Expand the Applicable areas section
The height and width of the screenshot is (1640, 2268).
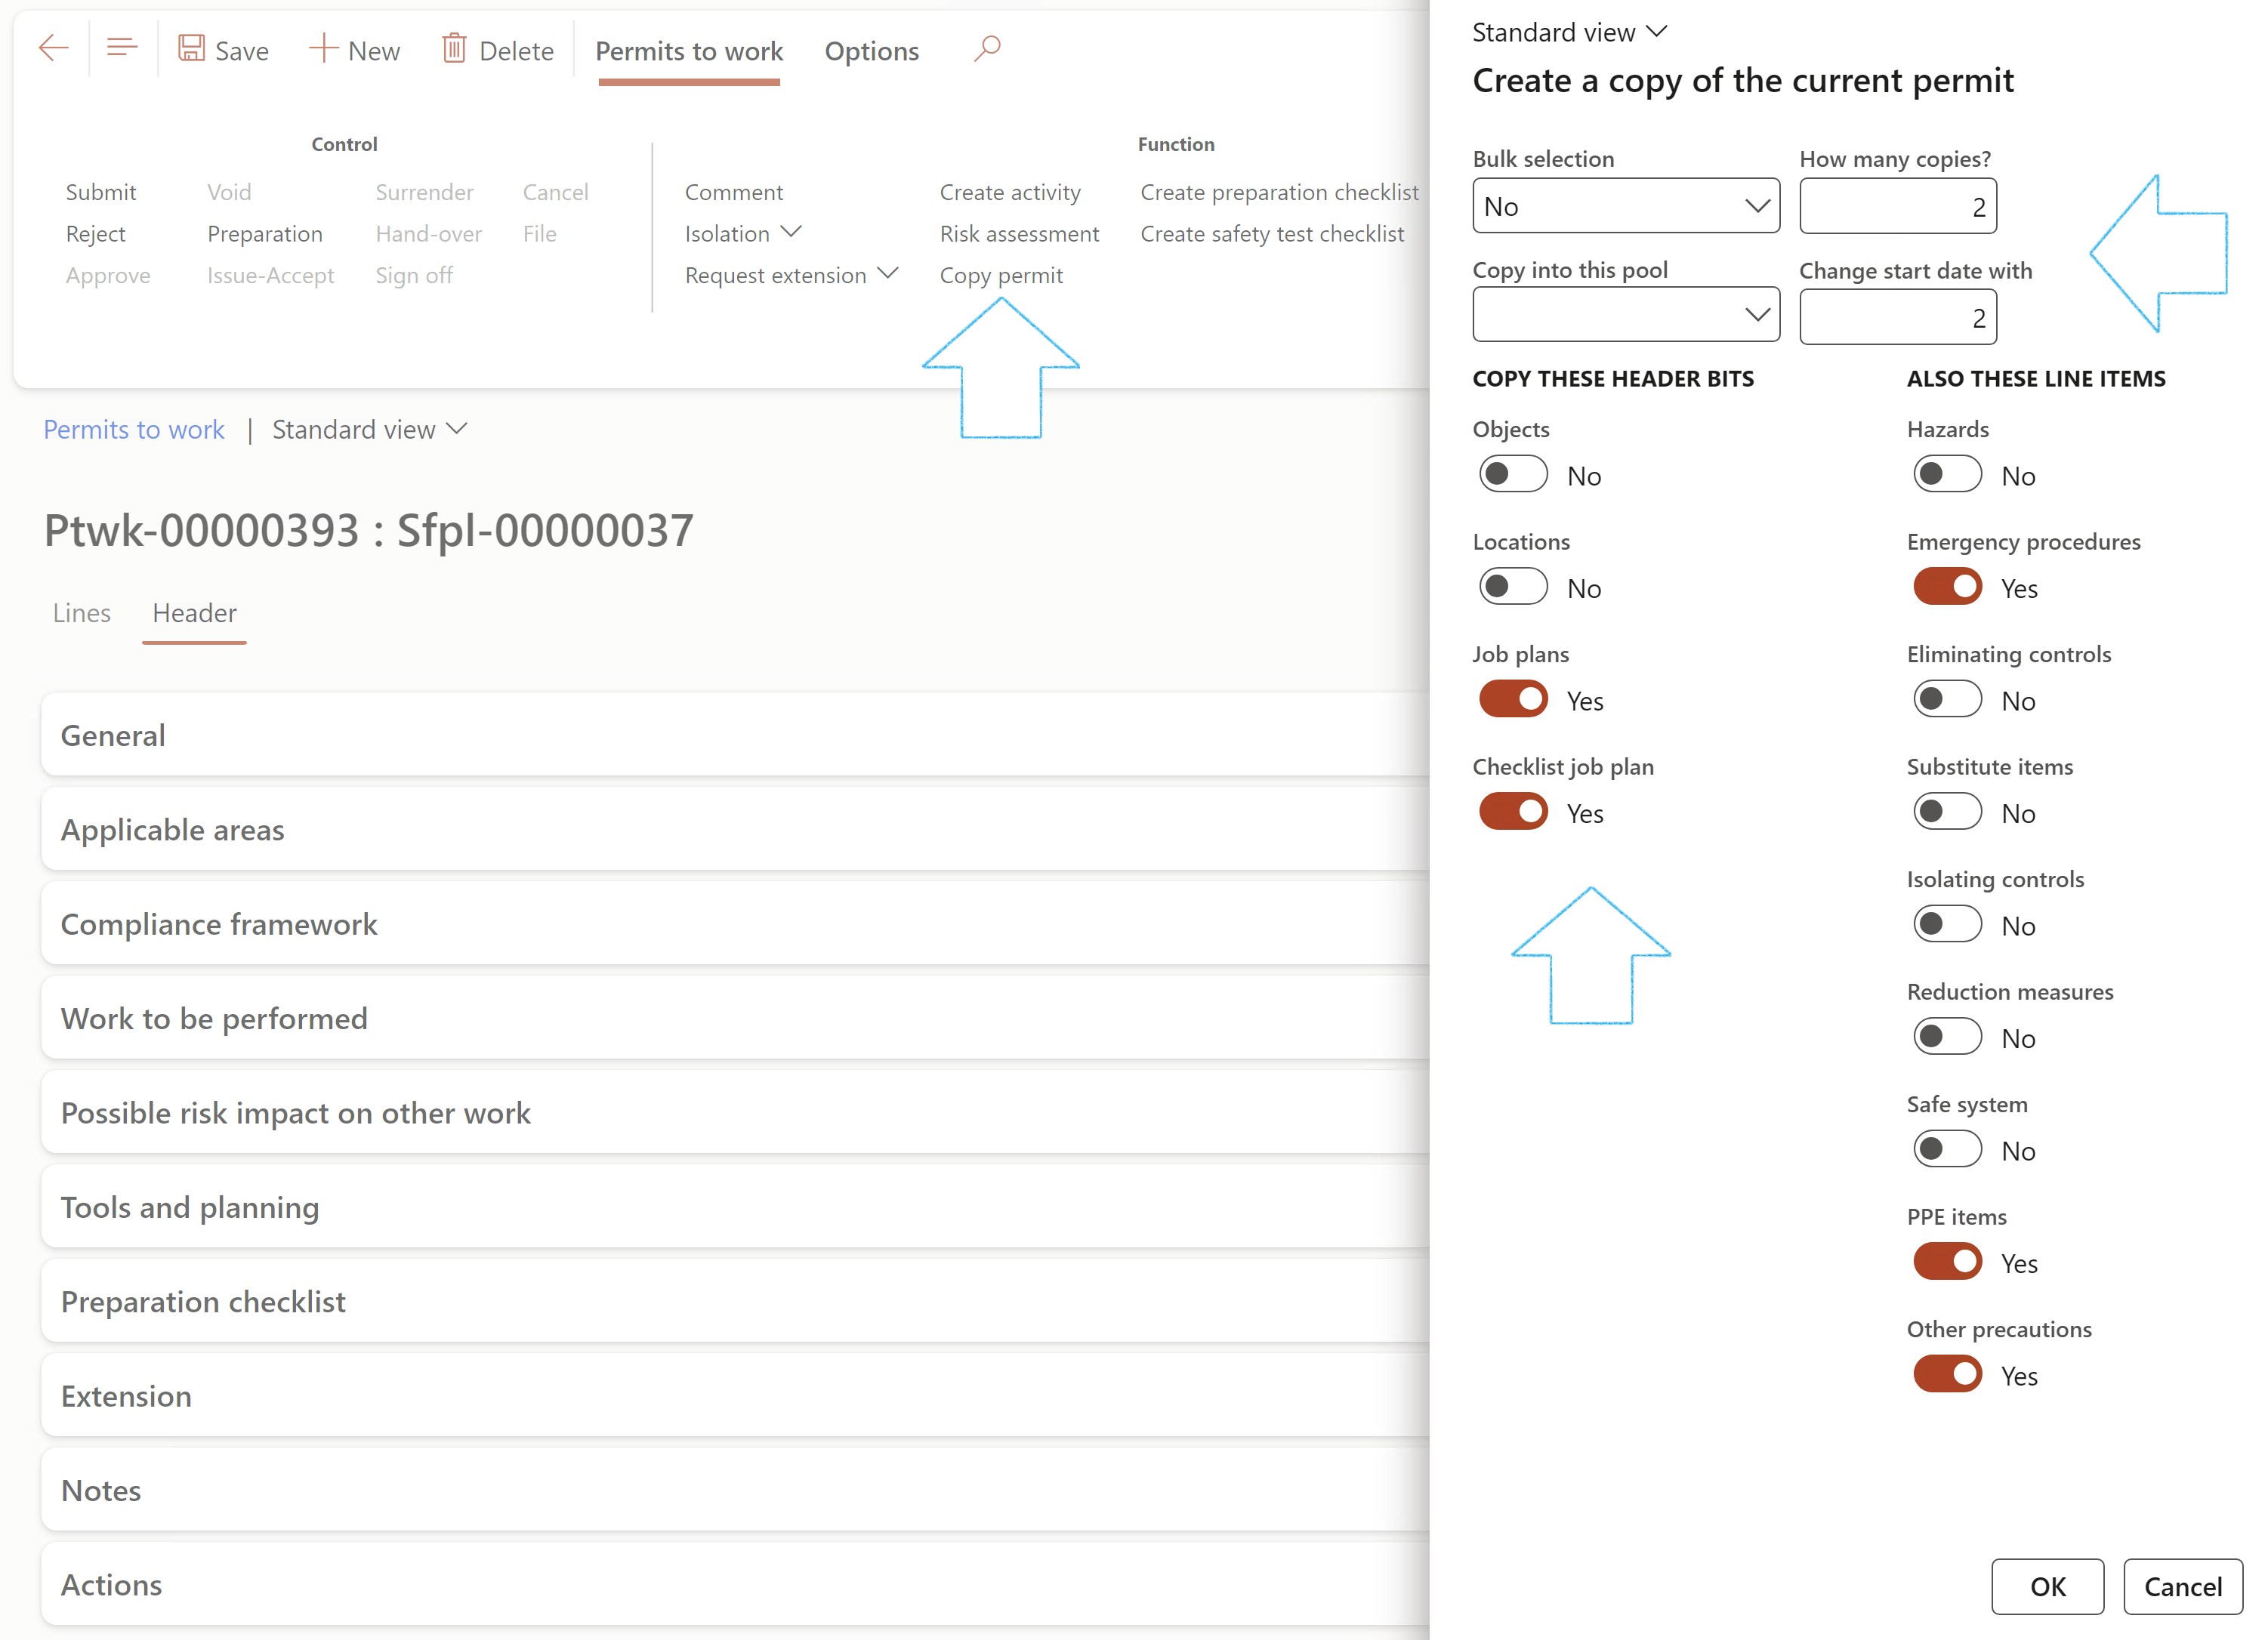tap(735, 830)
